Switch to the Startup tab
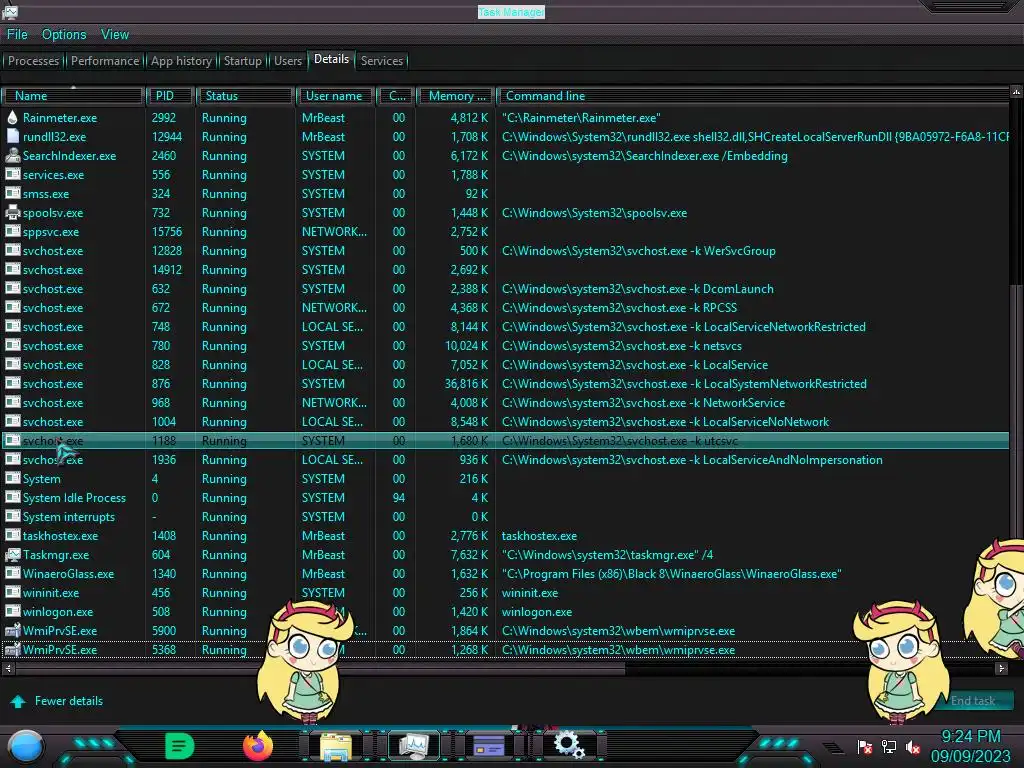 242,61
